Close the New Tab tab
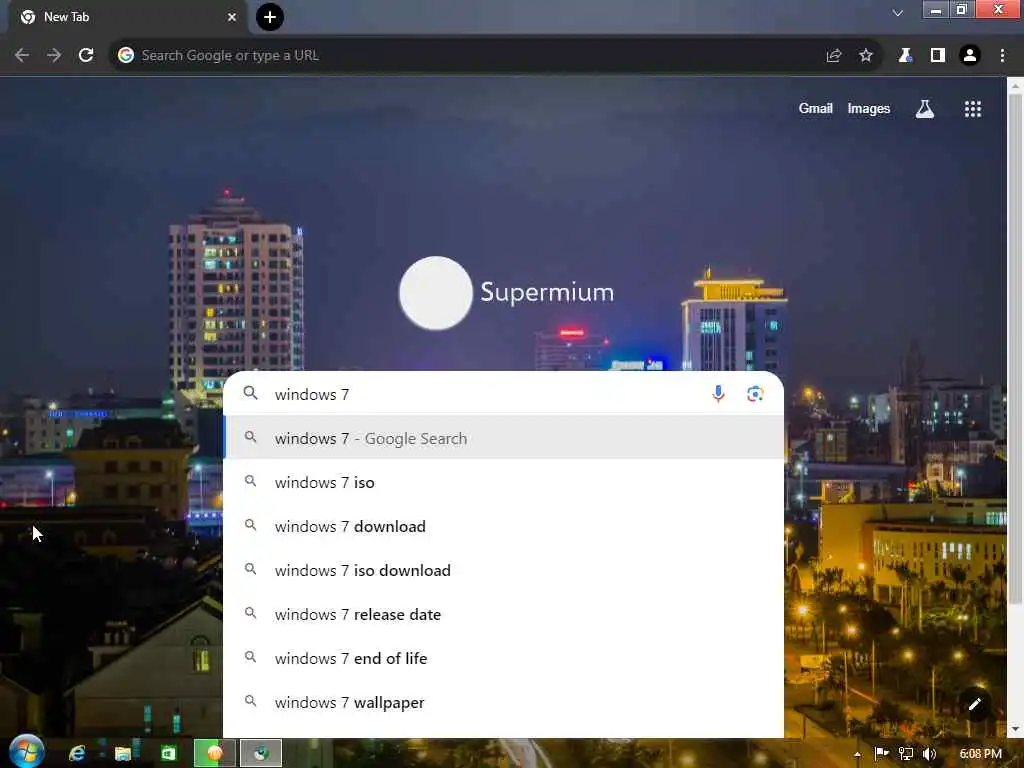The width and height of the screenshot is (1024, 768). coord(232,17)
